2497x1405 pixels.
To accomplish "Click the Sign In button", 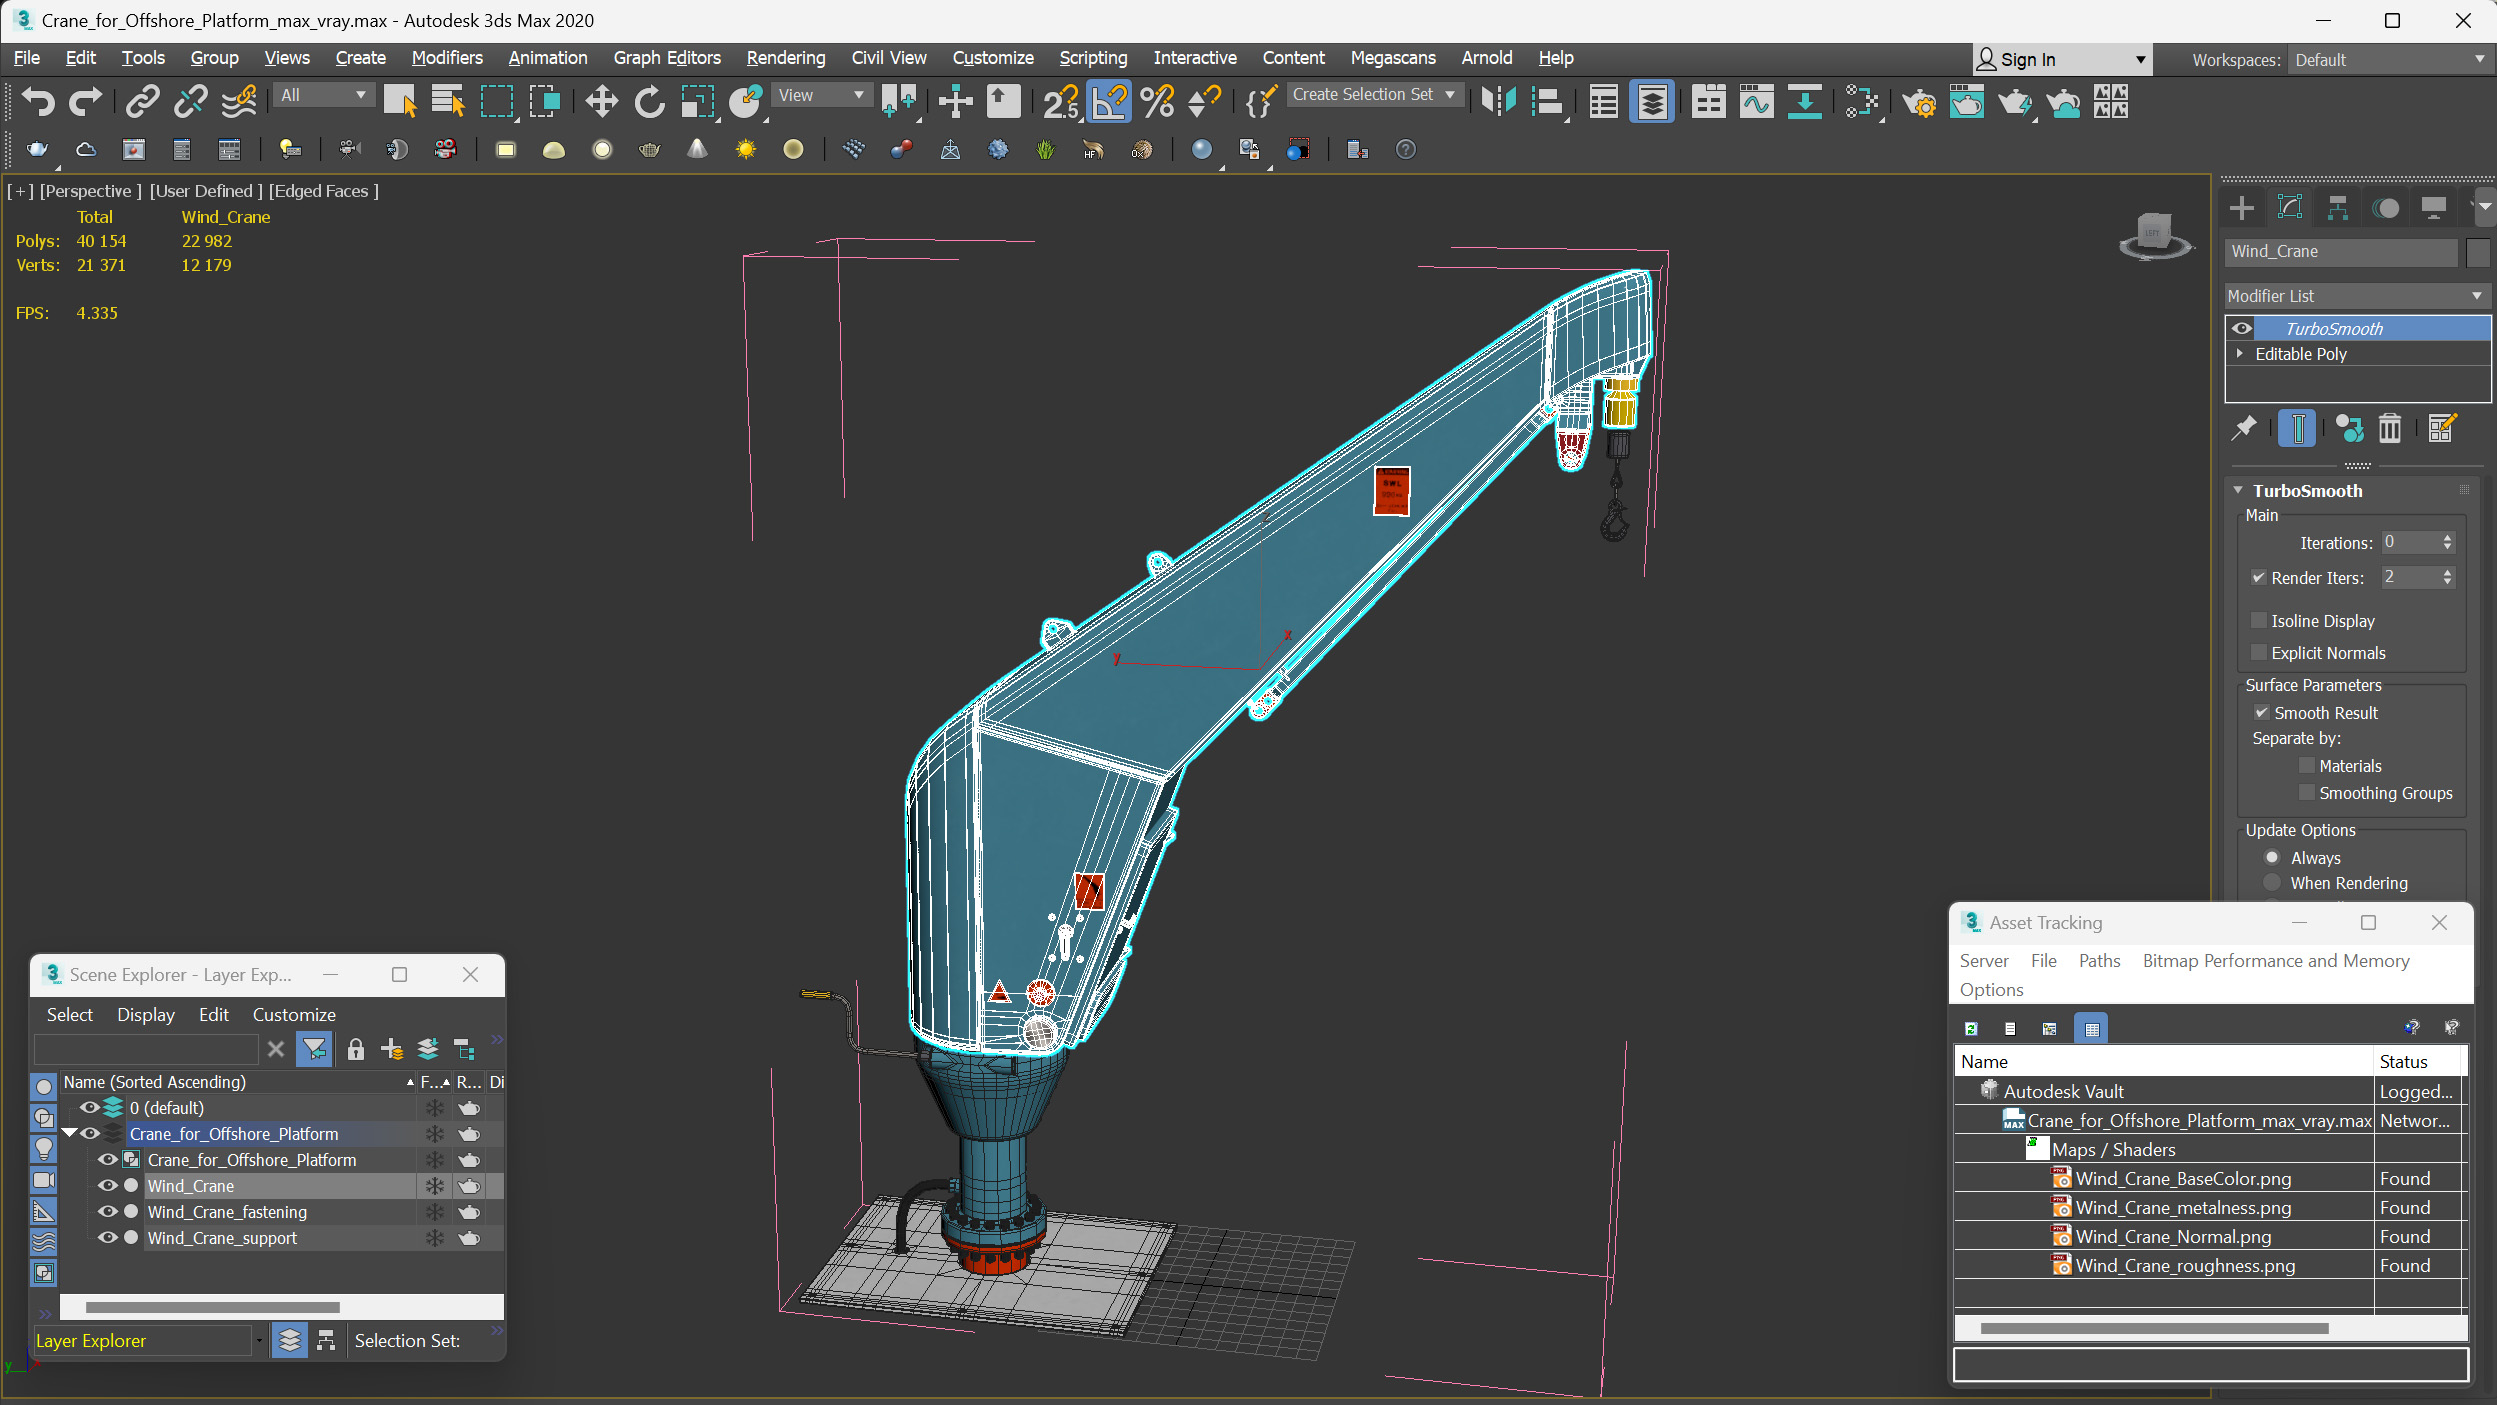I will click(x=2062, y=60).
